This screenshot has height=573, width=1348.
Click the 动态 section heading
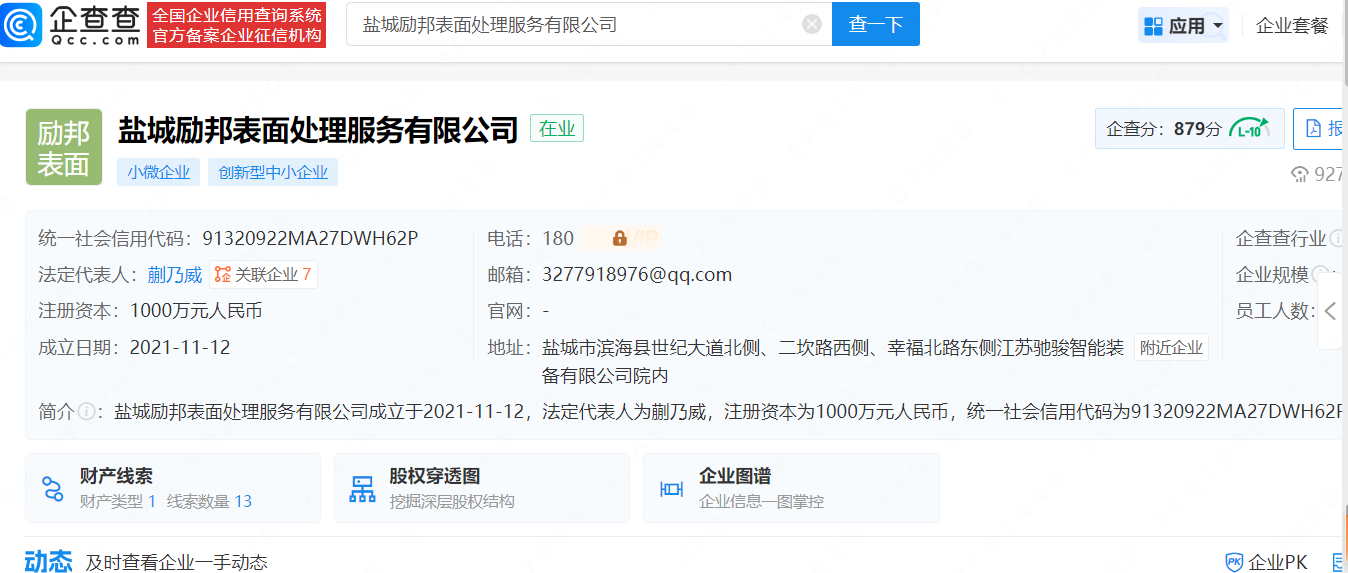click(49, 562)
